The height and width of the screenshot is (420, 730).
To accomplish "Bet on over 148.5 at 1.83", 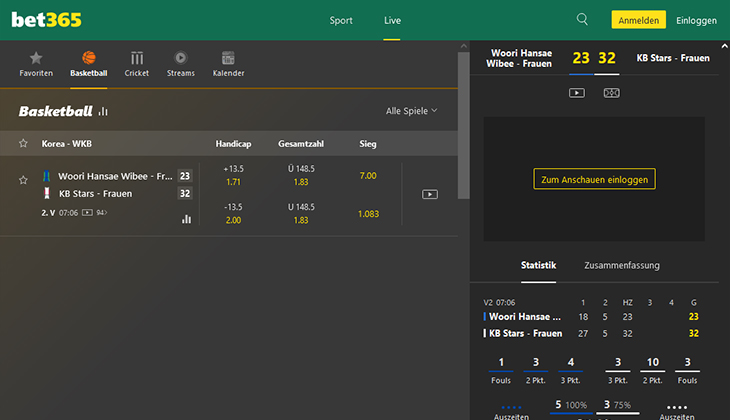I will pos(301,176).
